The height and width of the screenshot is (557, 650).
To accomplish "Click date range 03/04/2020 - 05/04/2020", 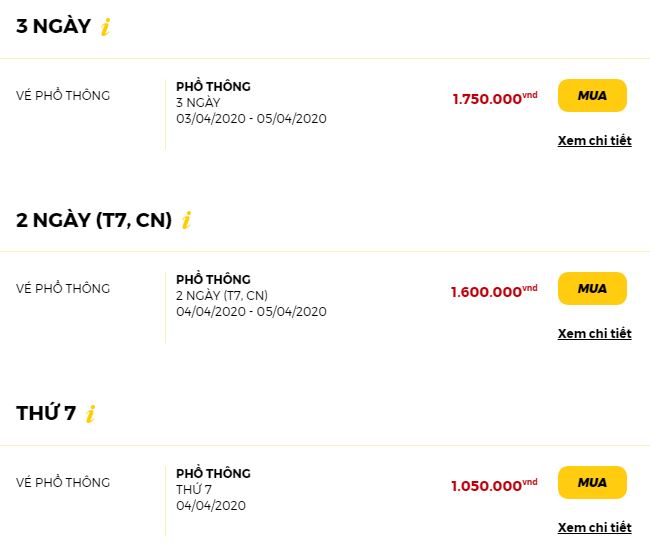I will click(x=251, y=119).
